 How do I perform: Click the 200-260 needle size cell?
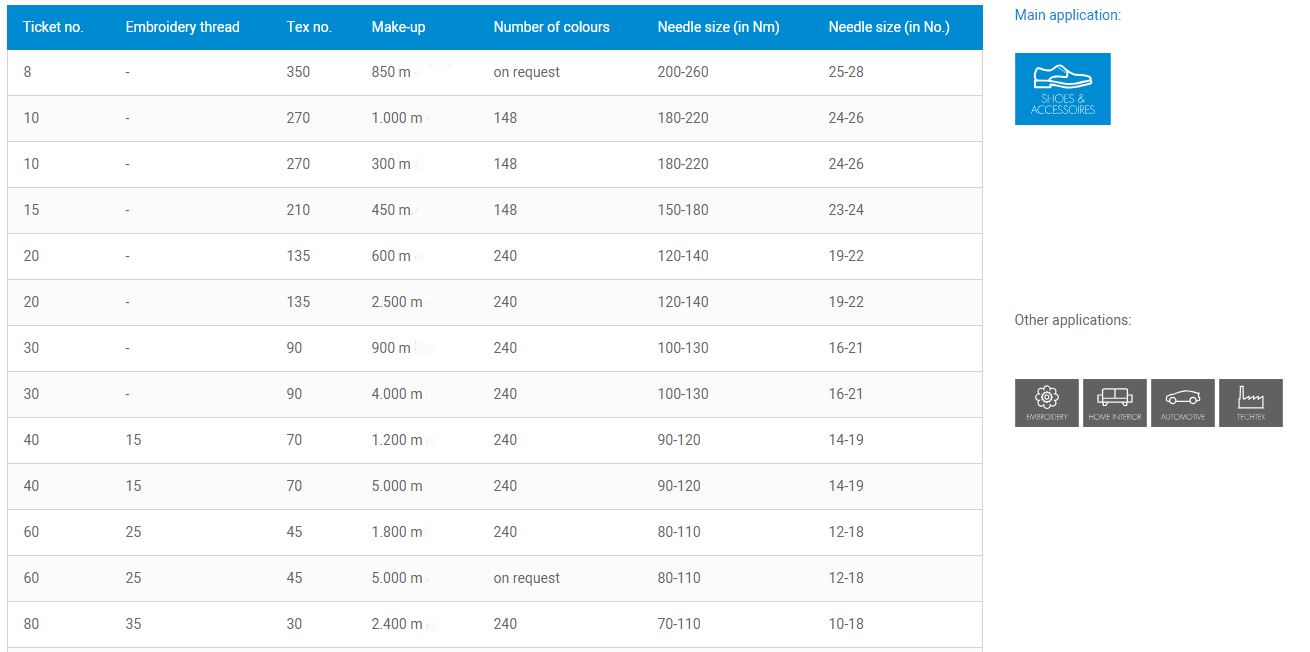683,72
